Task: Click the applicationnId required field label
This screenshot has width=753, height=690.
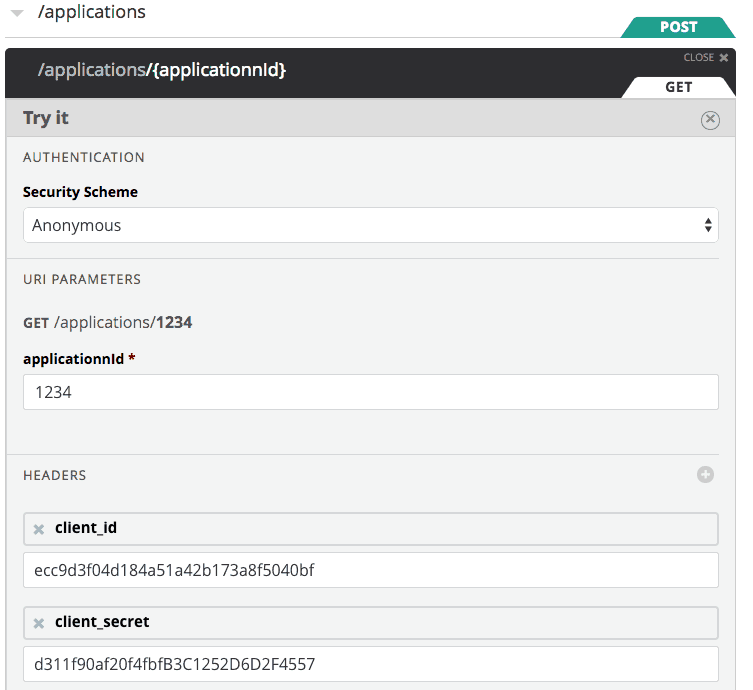Action: (x=79, y=359)
